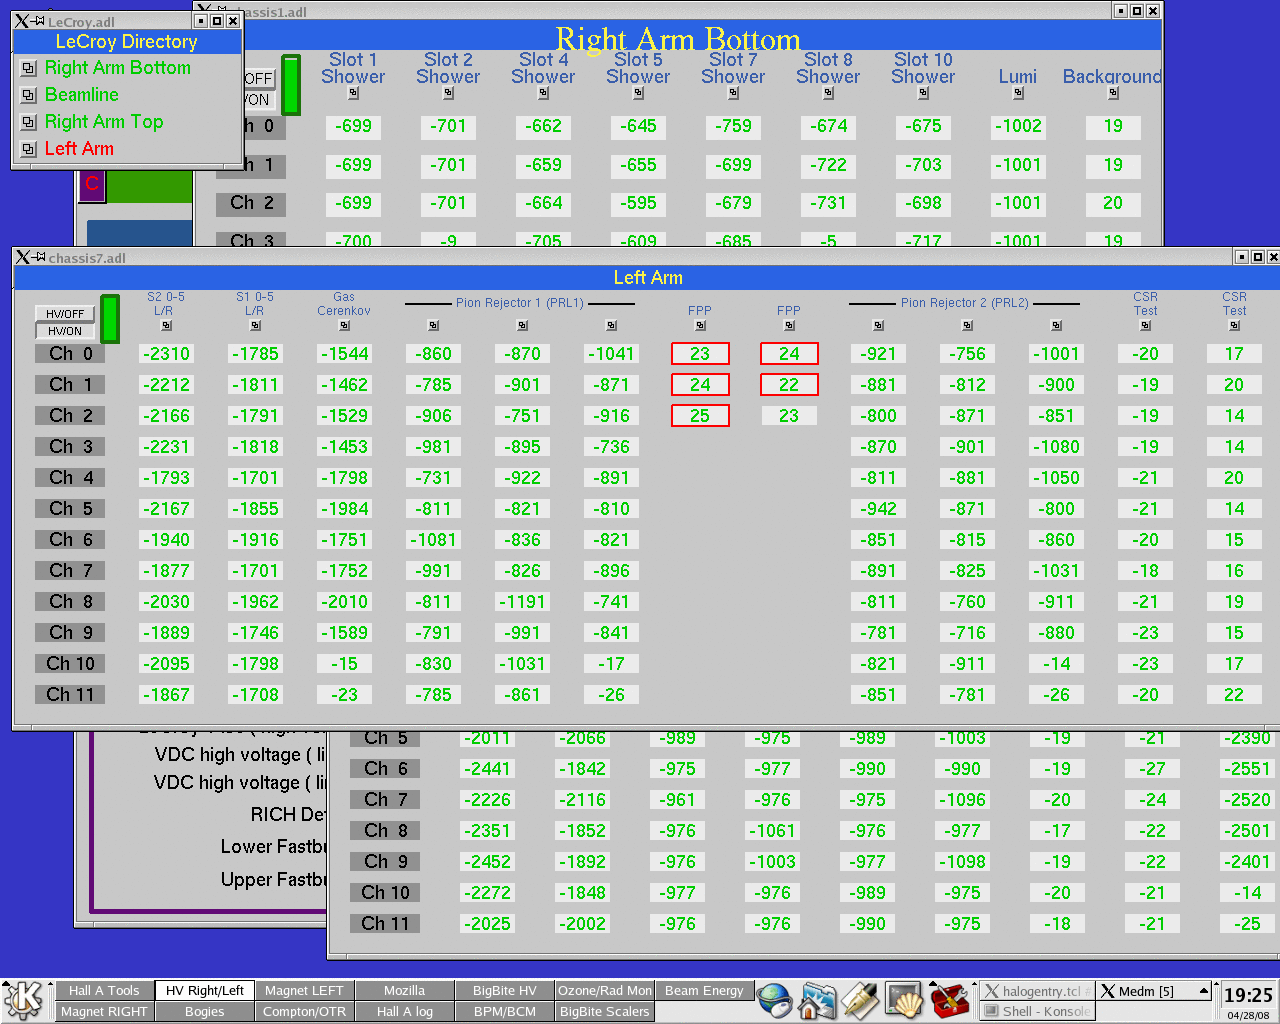Image resolution: width=1280 pixels, height=1024 pixels.
Task: Switch Left Arm high voltage with HV/ON
Action: (65, 331)
